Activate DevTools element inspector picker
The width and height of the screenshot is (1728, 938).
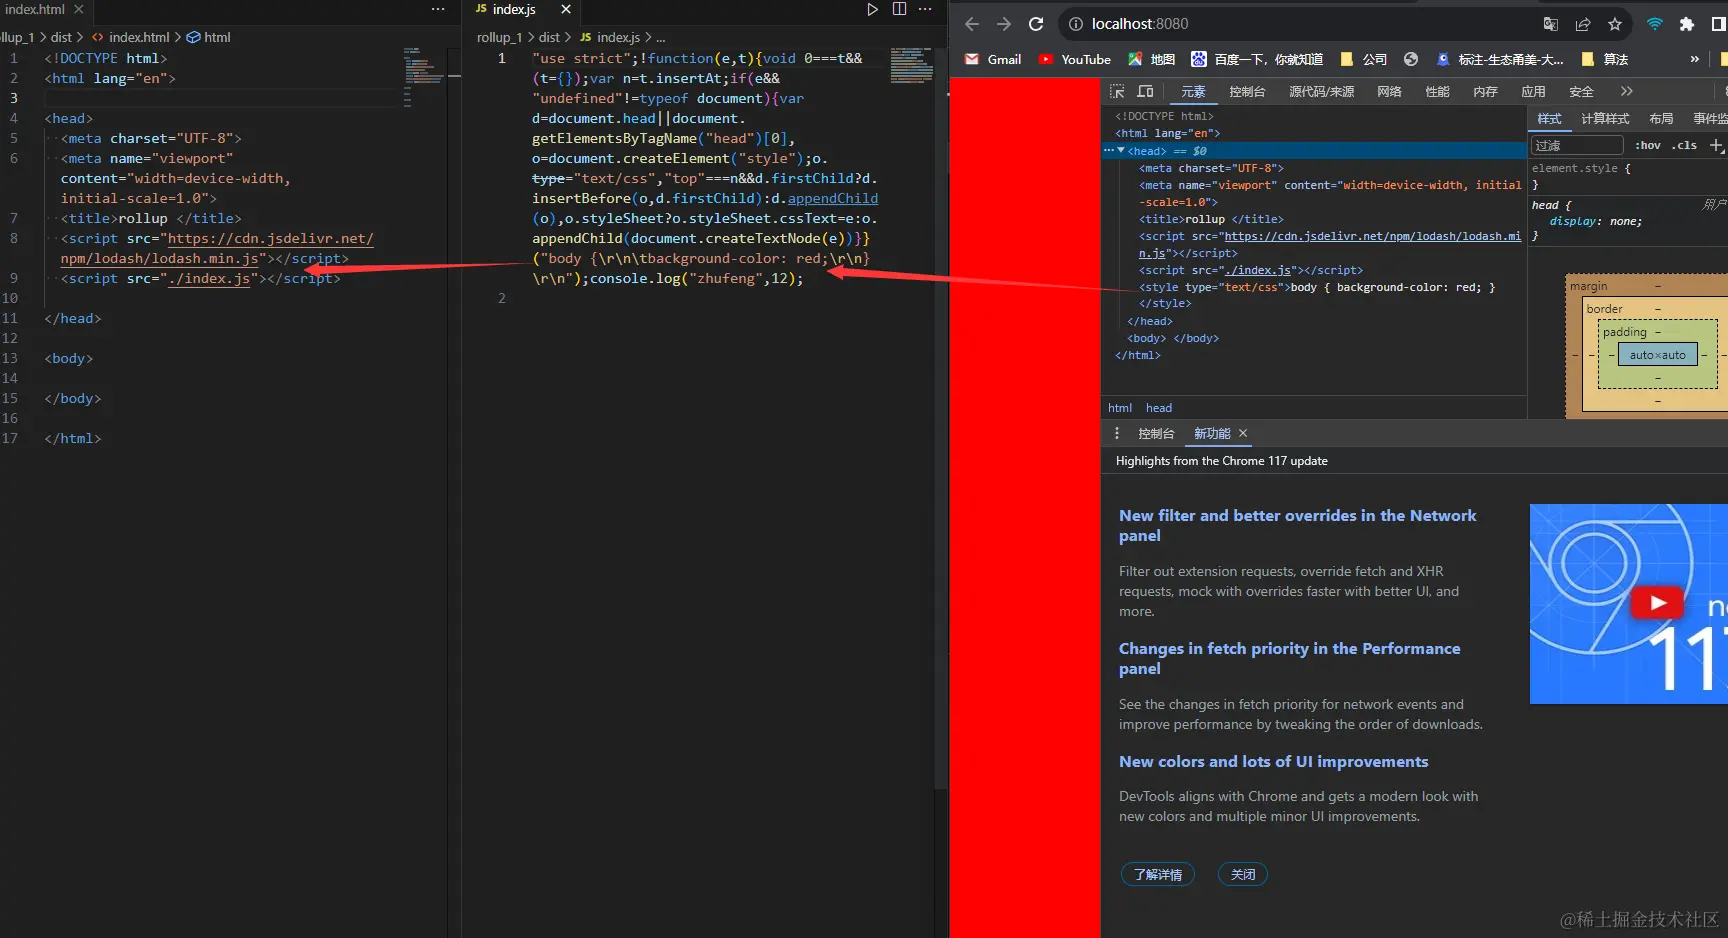pos(1118,91)
